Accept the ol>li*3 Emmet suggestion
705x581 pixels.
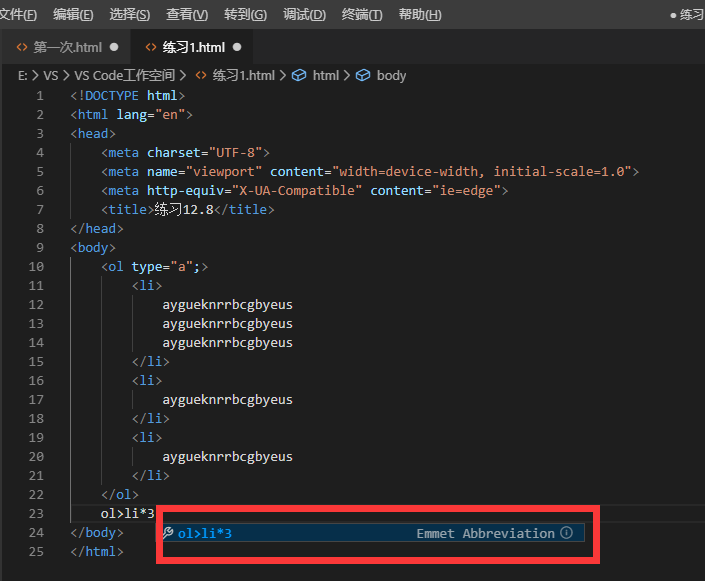click(x=373, y=533)
